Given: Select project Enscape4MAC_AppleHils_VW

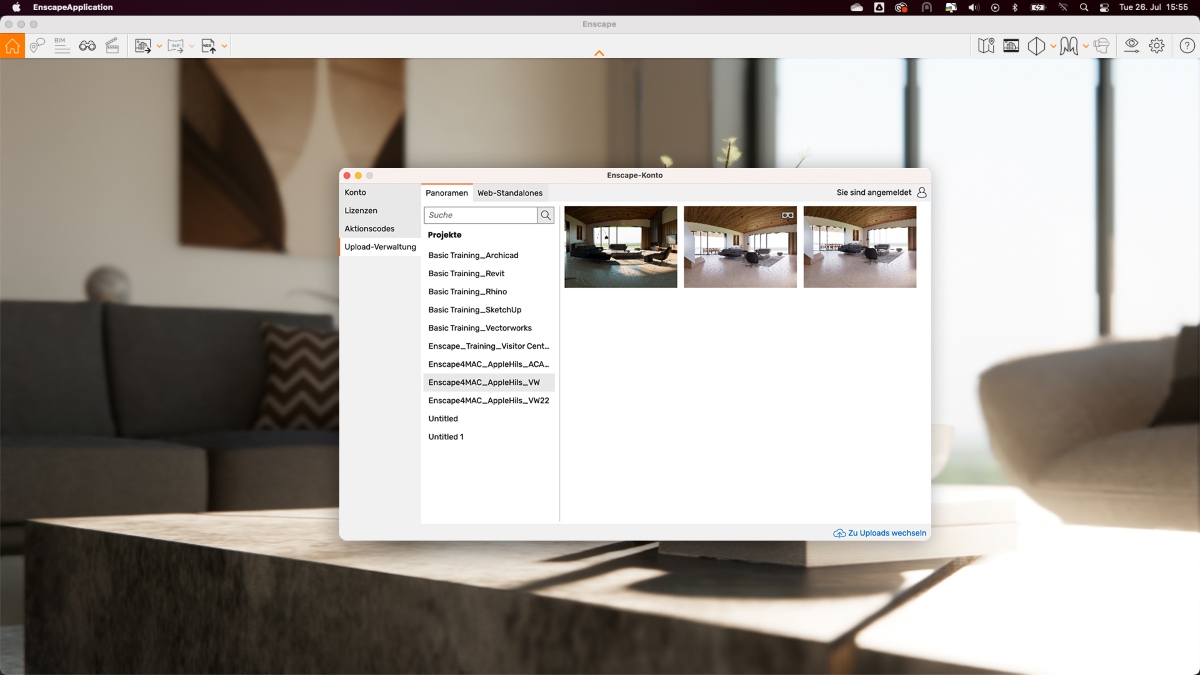Looking at the screenshot, I should 489,382.
